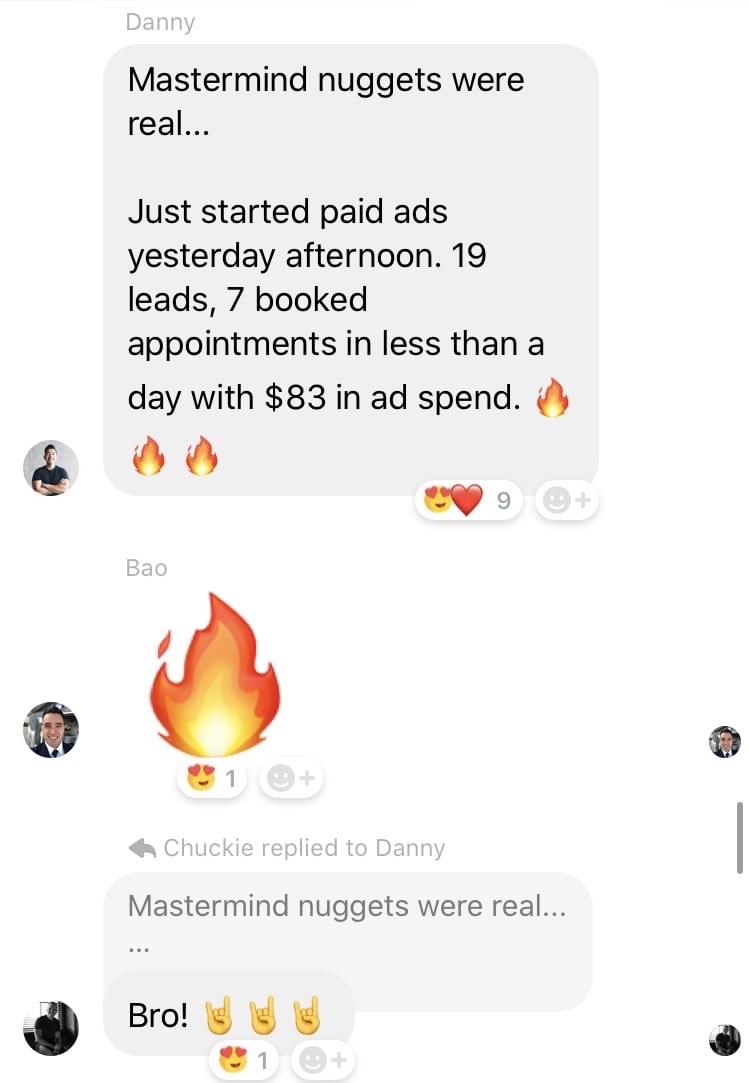The width and height of the screenshot is (749, 1083).
Task: Click the seen-by avatar next to Bro message
Action: [x=725, y=1039]
